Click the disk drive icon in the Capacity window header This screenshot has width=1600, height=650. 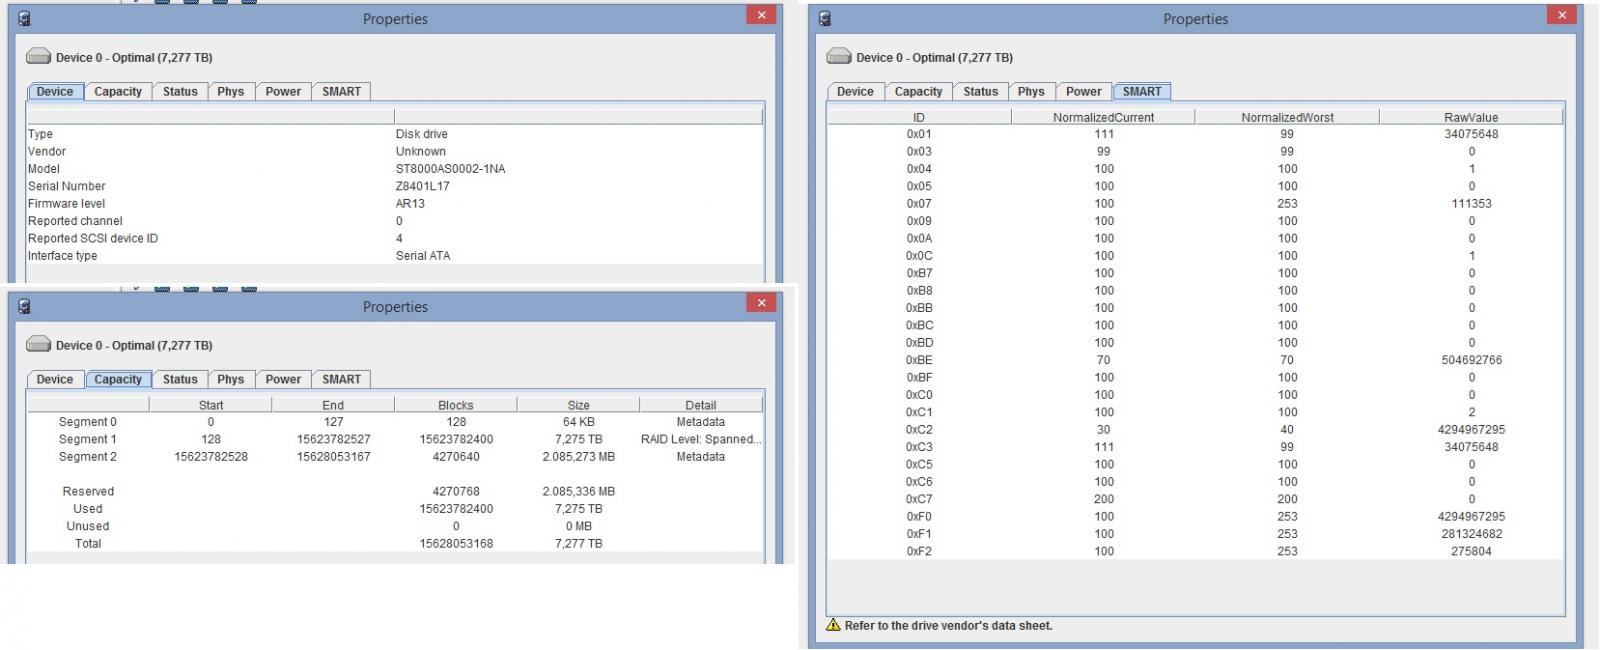(39, 345)
